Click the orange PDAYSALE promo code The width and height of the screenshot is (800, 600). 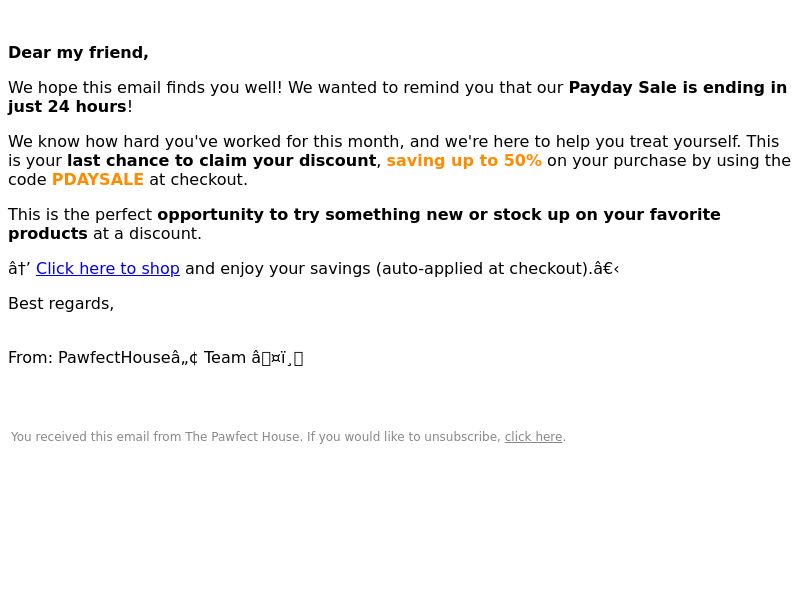coord(97,180)
